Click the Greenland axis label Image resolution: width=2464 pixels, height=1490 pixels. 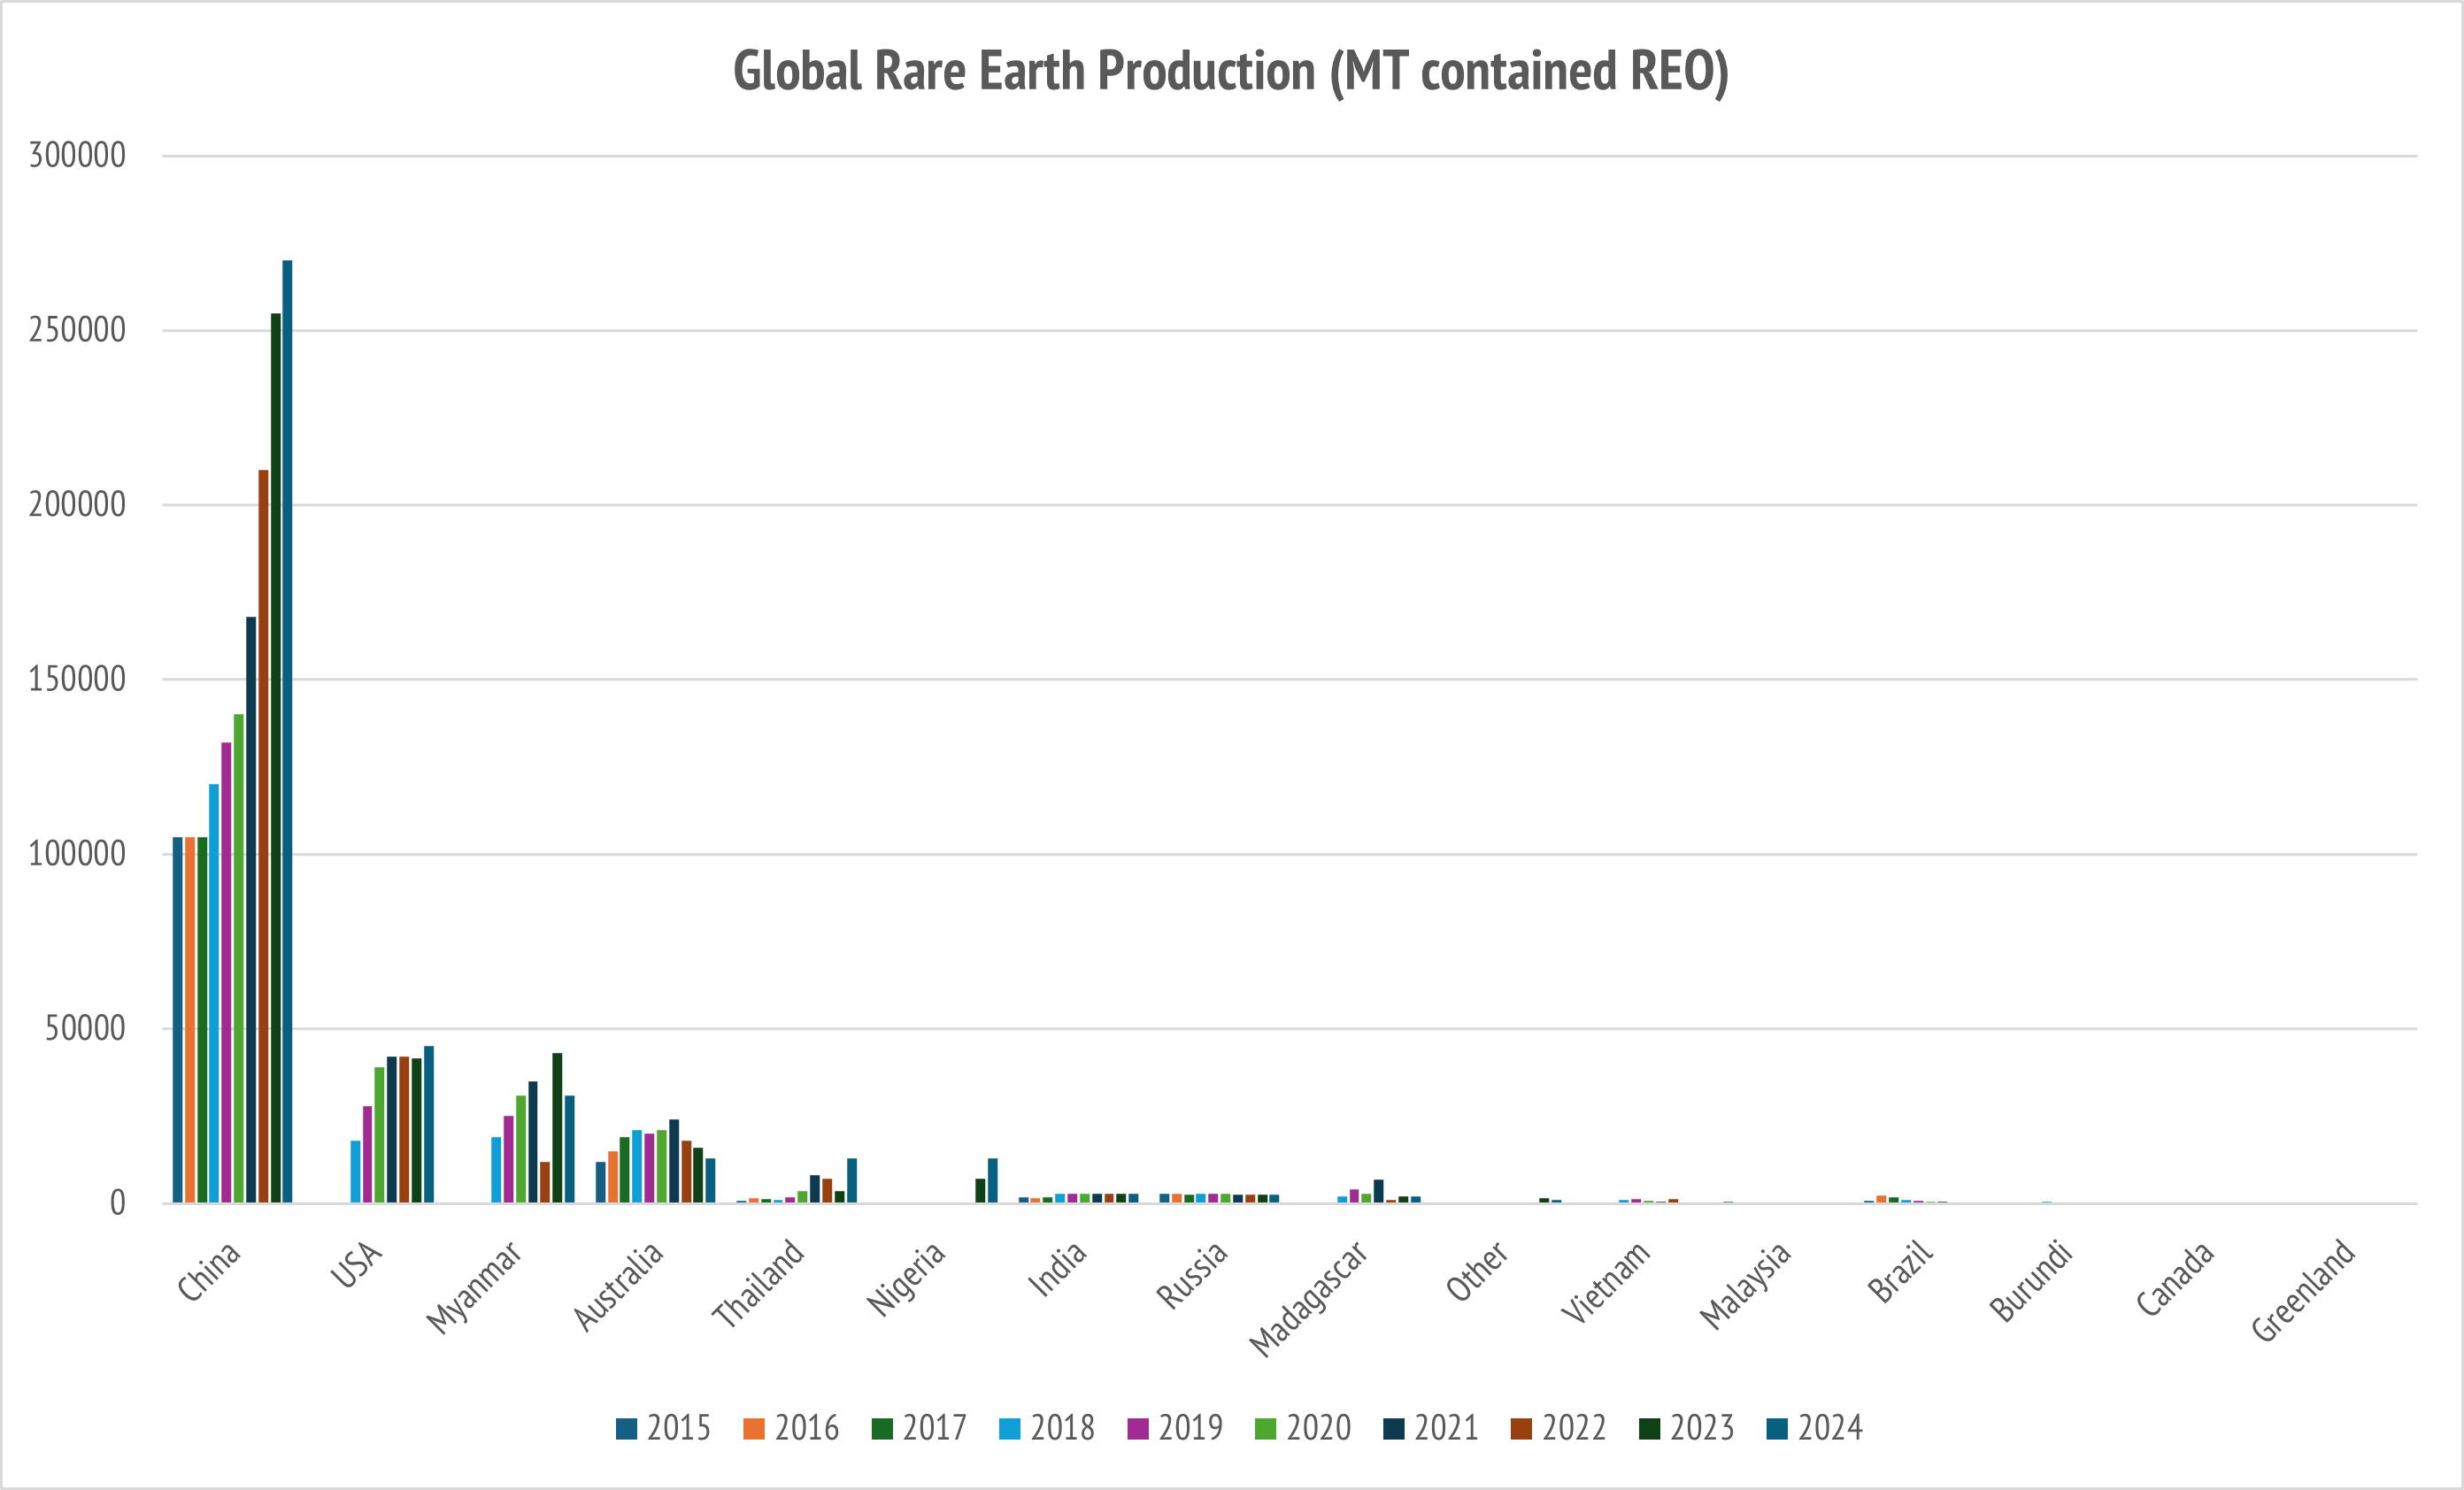[2303, 1289]
